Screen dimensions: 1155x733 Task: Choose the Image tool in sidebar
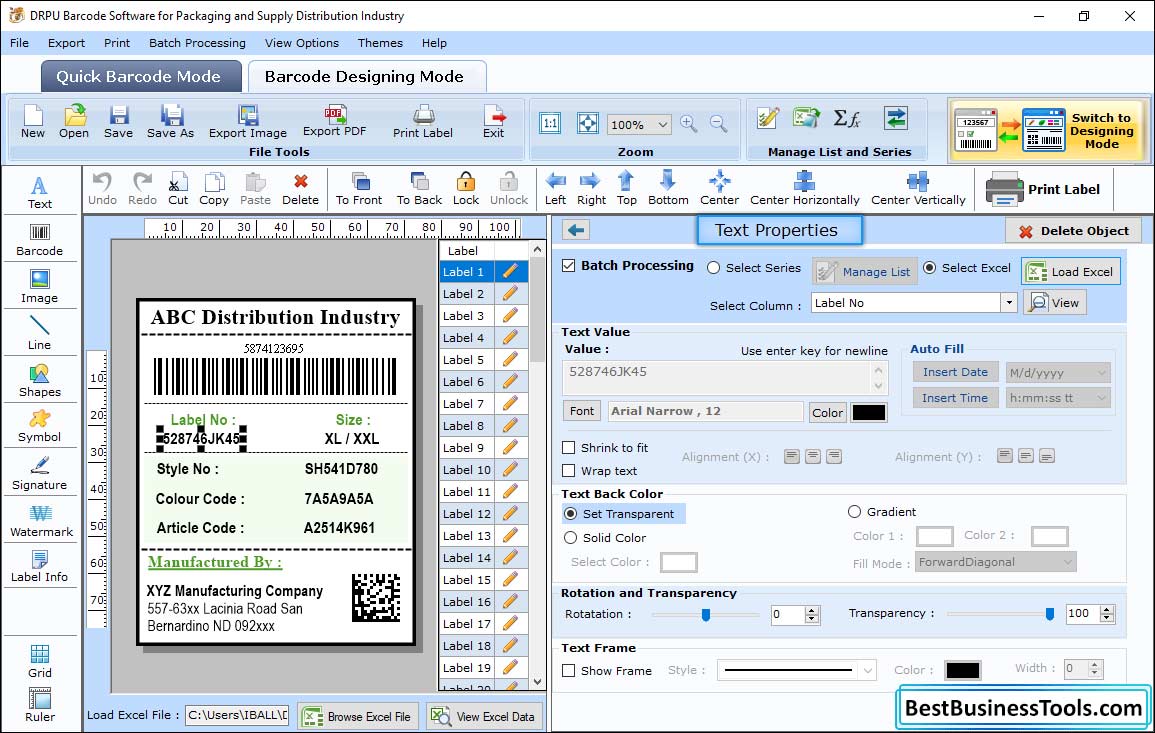coord(40,287)
